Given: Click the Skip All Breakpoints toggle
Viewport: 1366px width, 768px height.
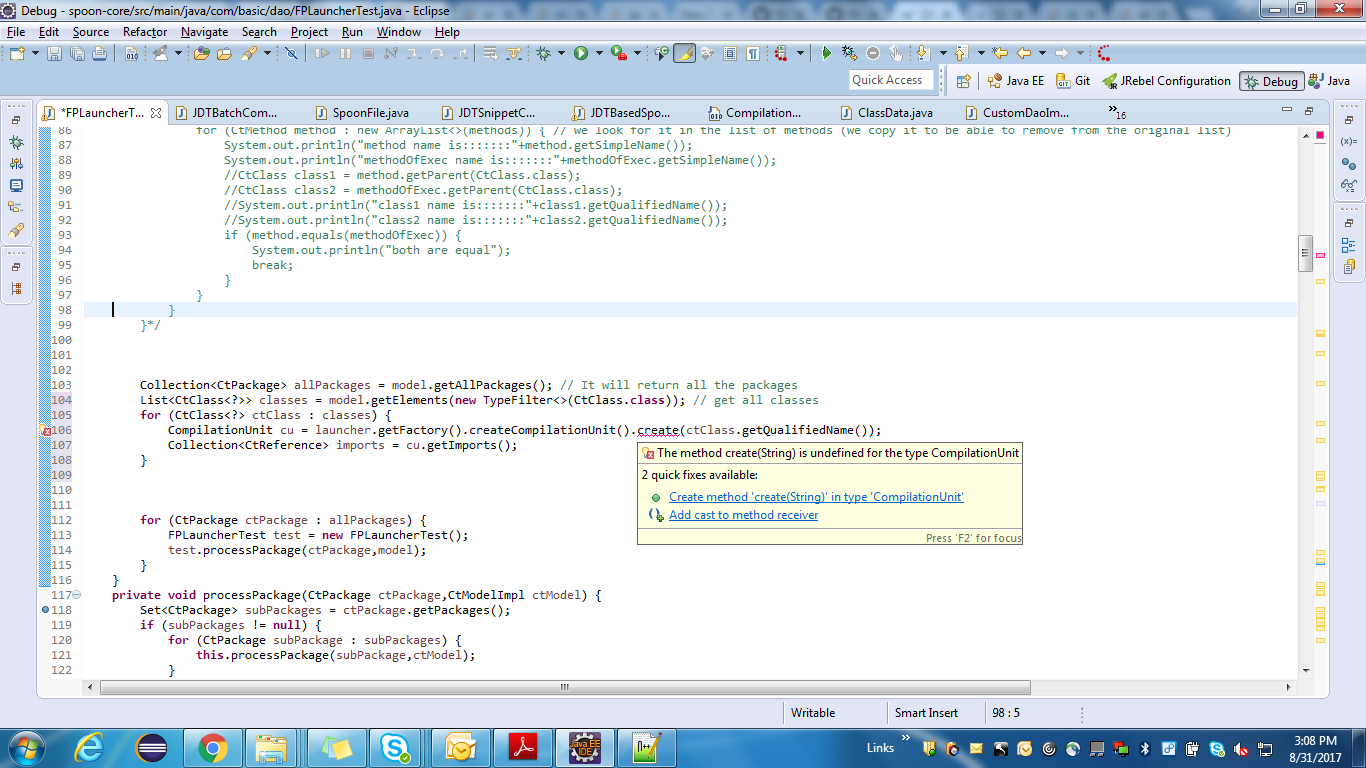Looking at the screenshot, I should click(x=291, y=53).
